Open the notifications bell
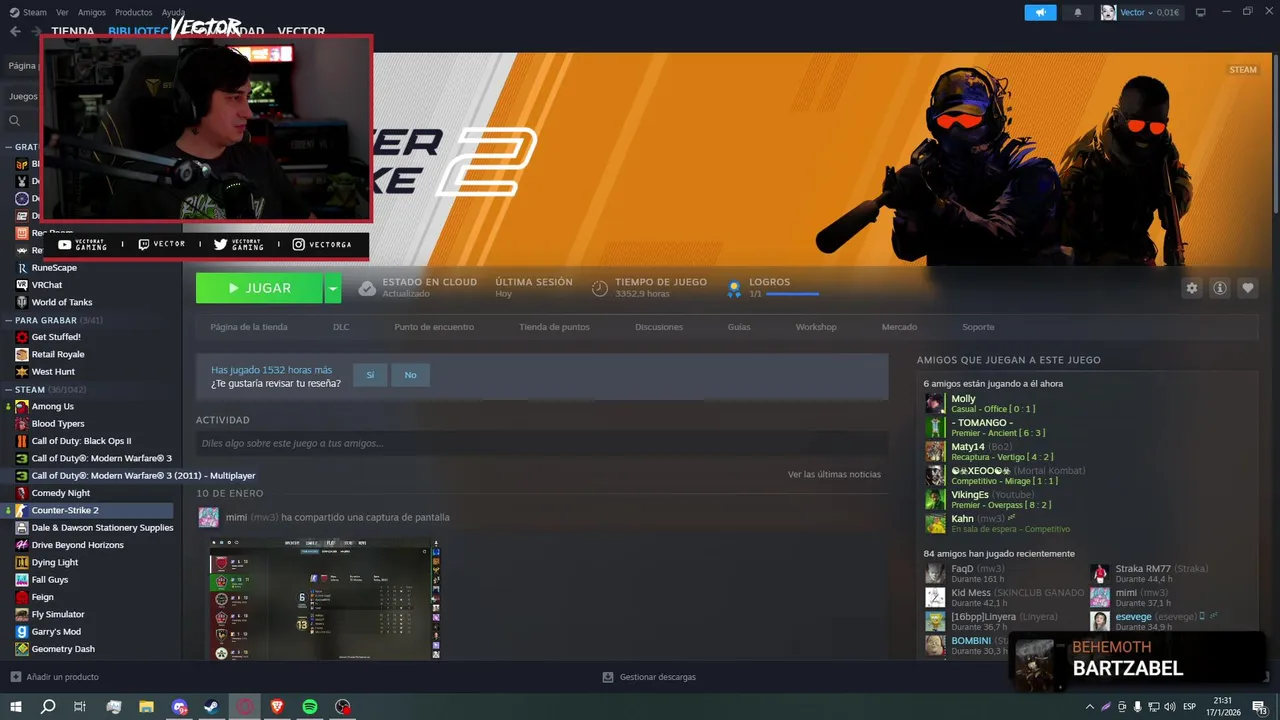The width and height of the screenshot is (1280, 720). [x=1078, y=12]
